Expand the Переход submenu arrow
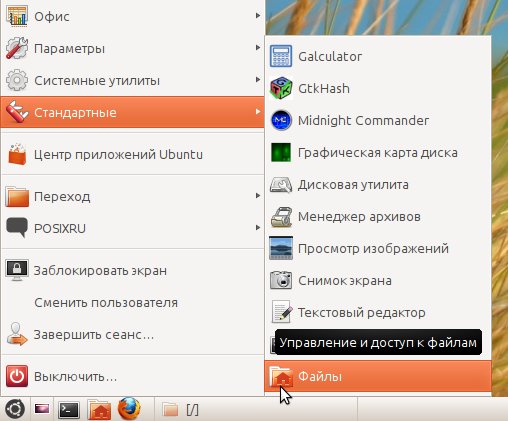The image size is (508, 421). coord(258,196)
